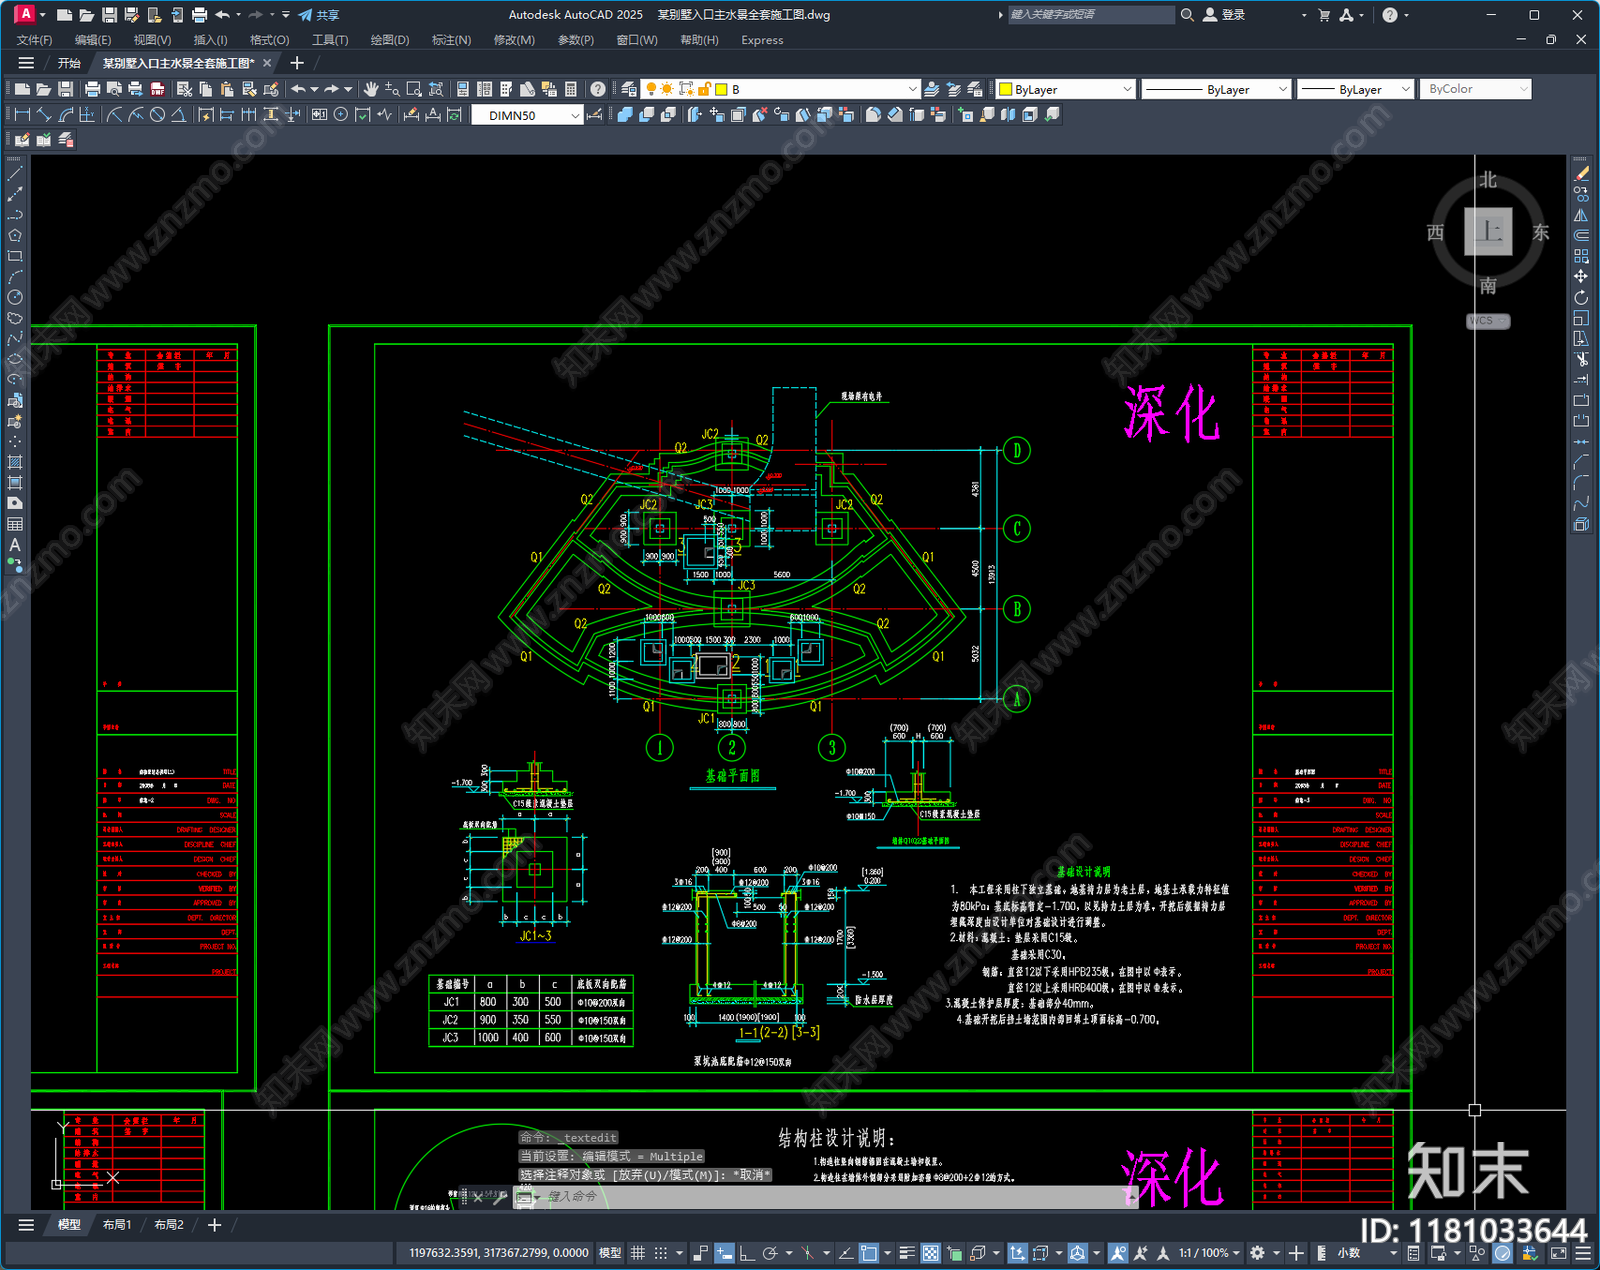Toggle Object Snap in status bar

(869, 1253)
